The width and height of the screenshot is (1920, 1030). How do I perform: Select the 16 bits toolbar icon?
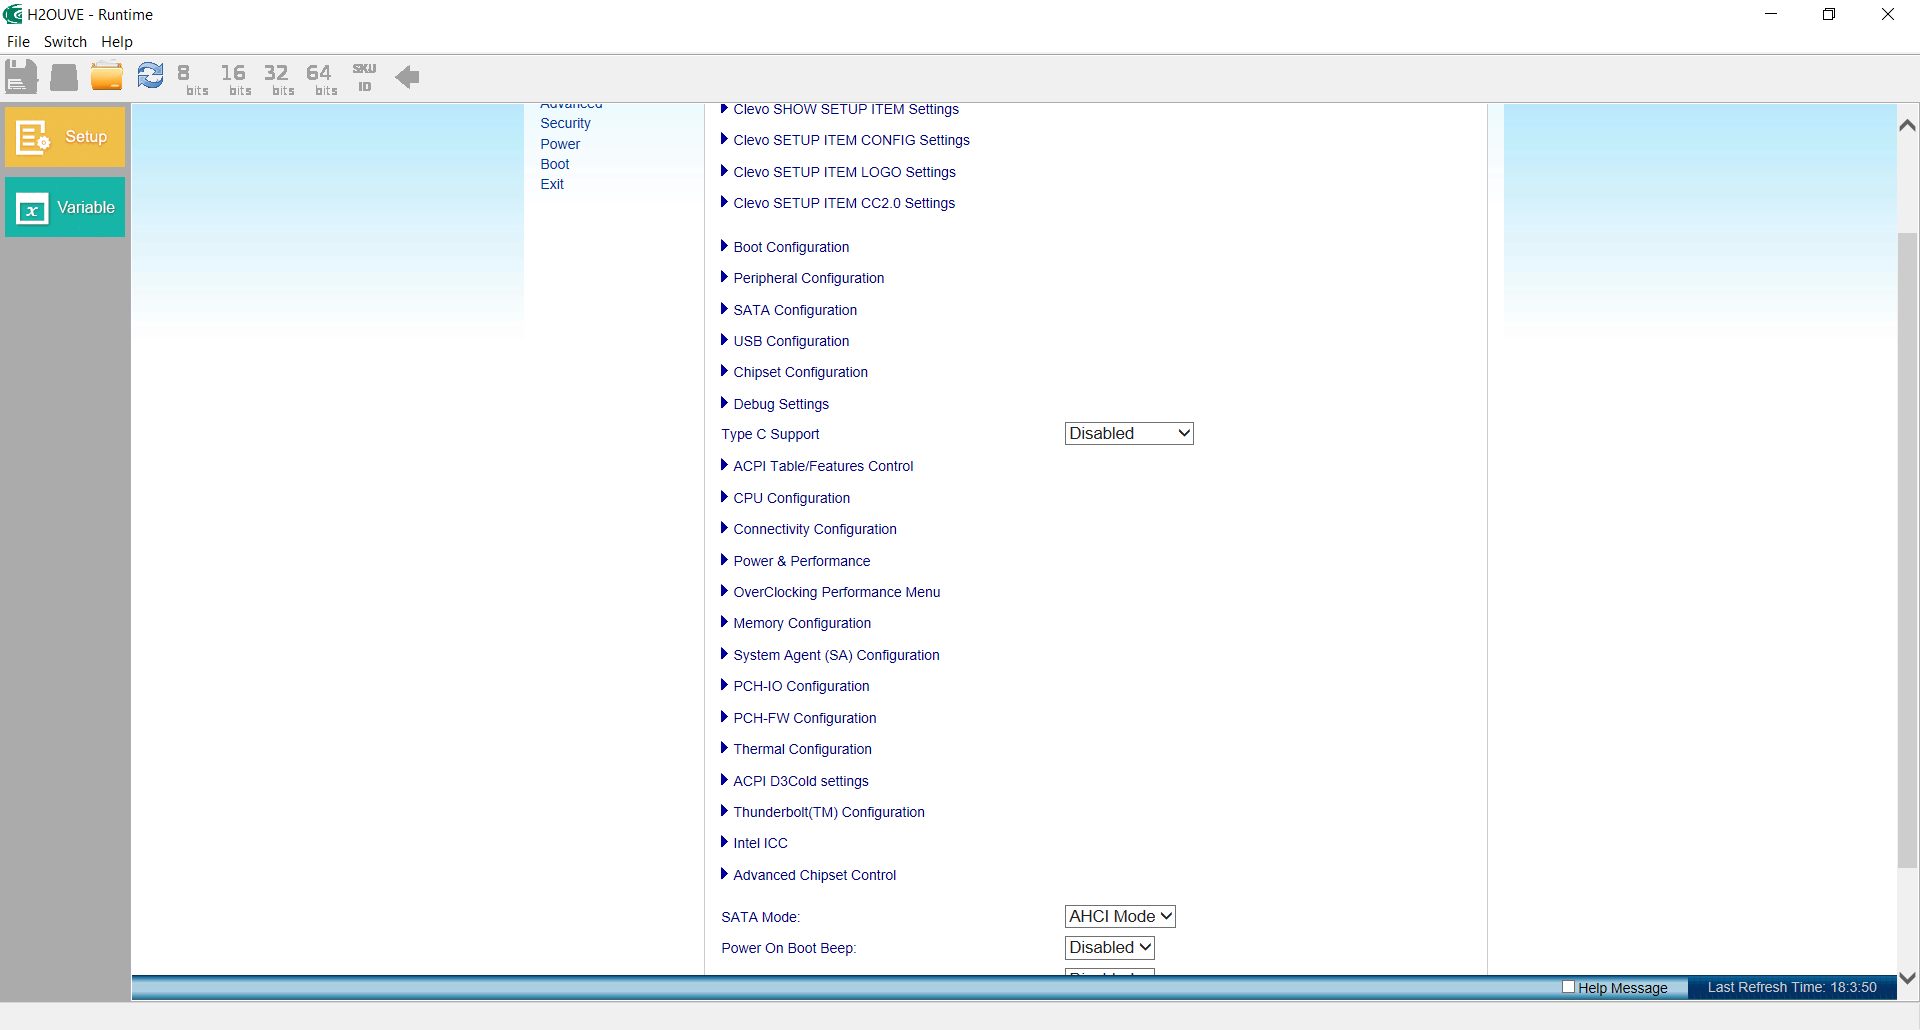click(x=236, y=79)
